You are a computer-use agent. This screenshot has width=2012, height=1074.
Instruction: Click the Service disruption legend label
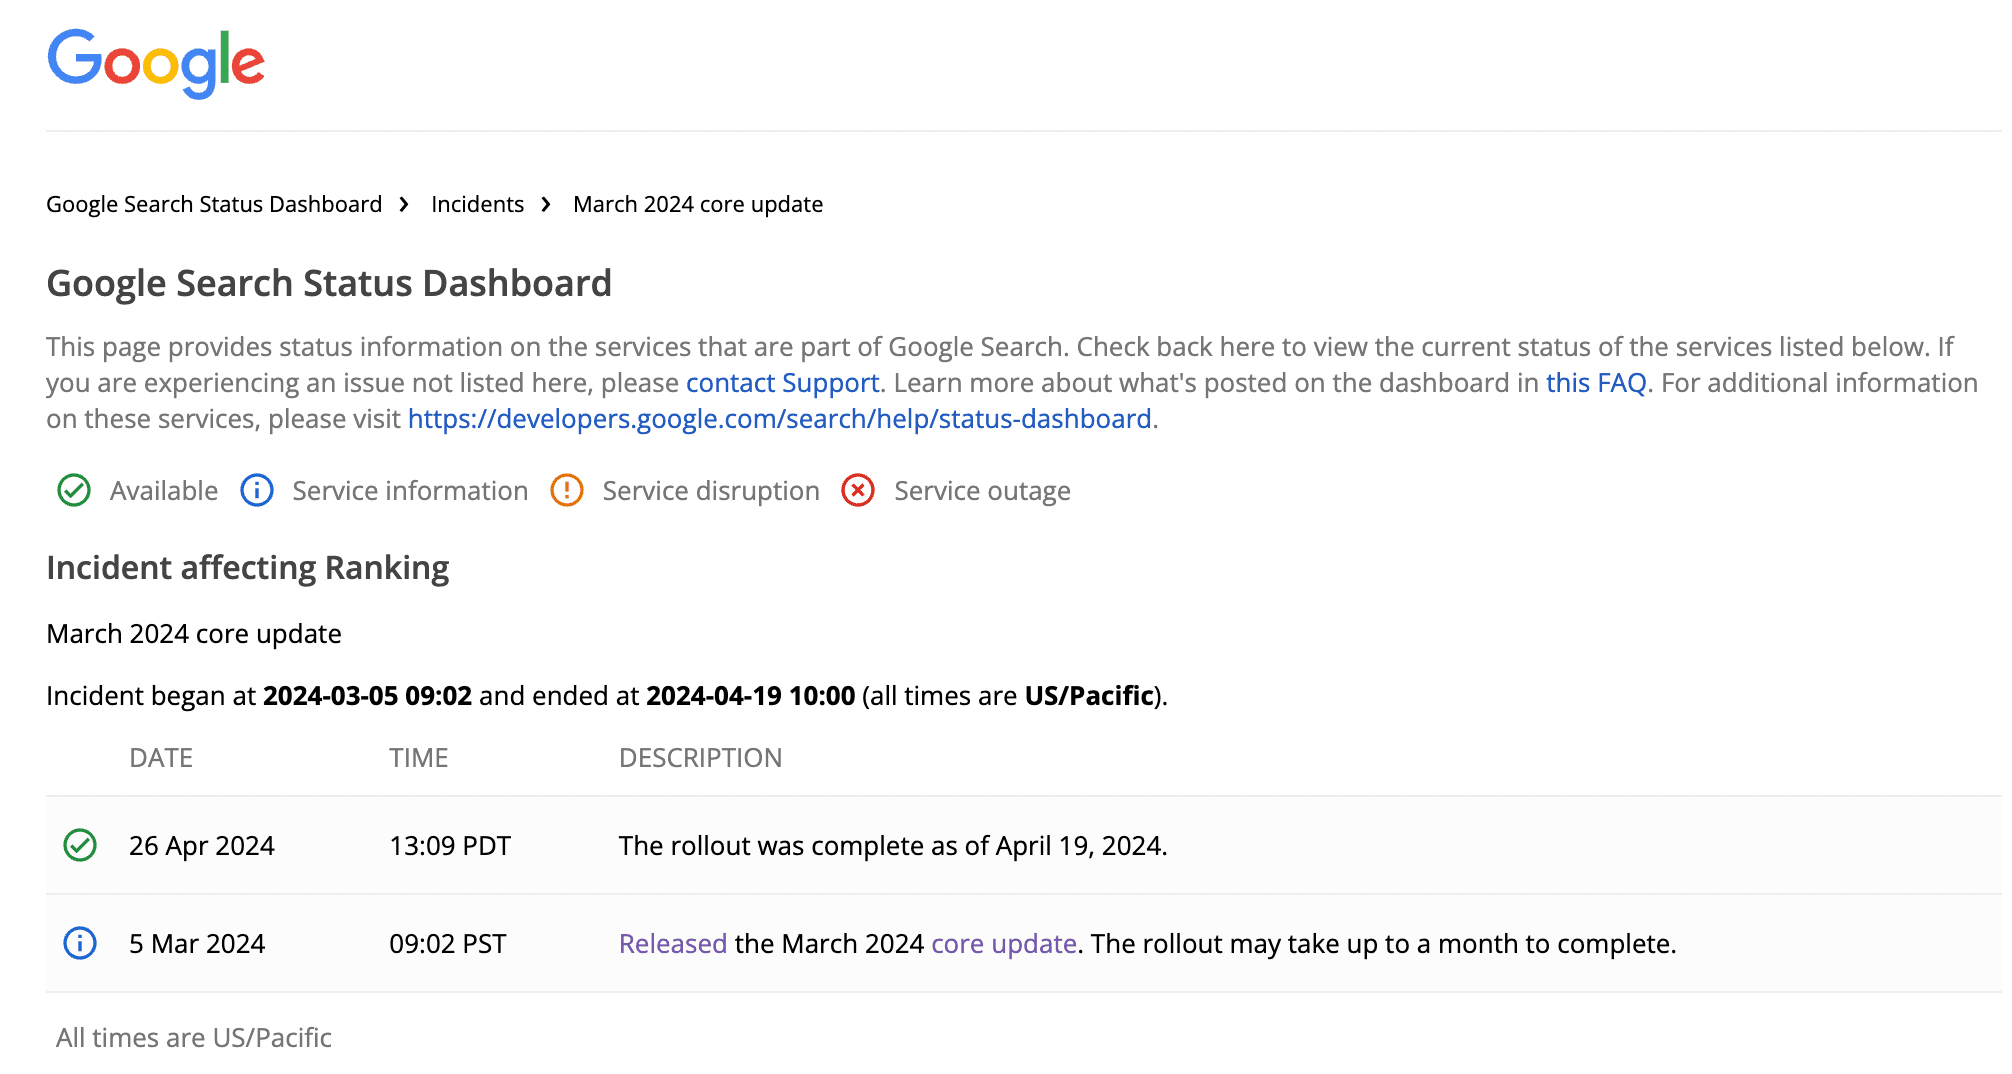711,491
